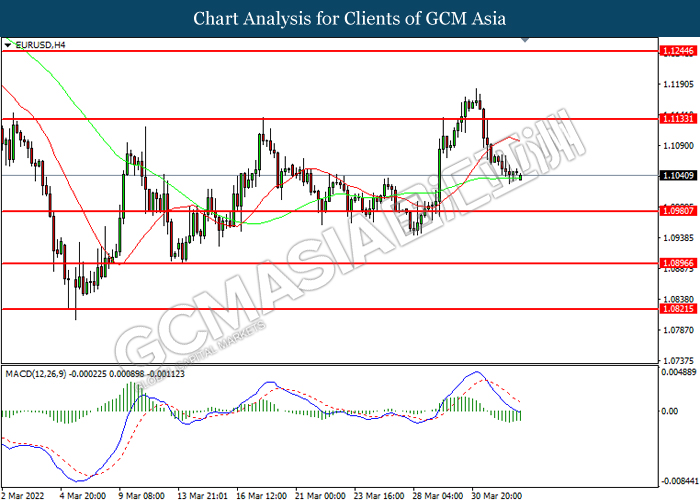Image resolution: width=700 pixels, height=500 pixels.
Task: Select the current price tag 1.10409
Action: (x=678, y=175)
